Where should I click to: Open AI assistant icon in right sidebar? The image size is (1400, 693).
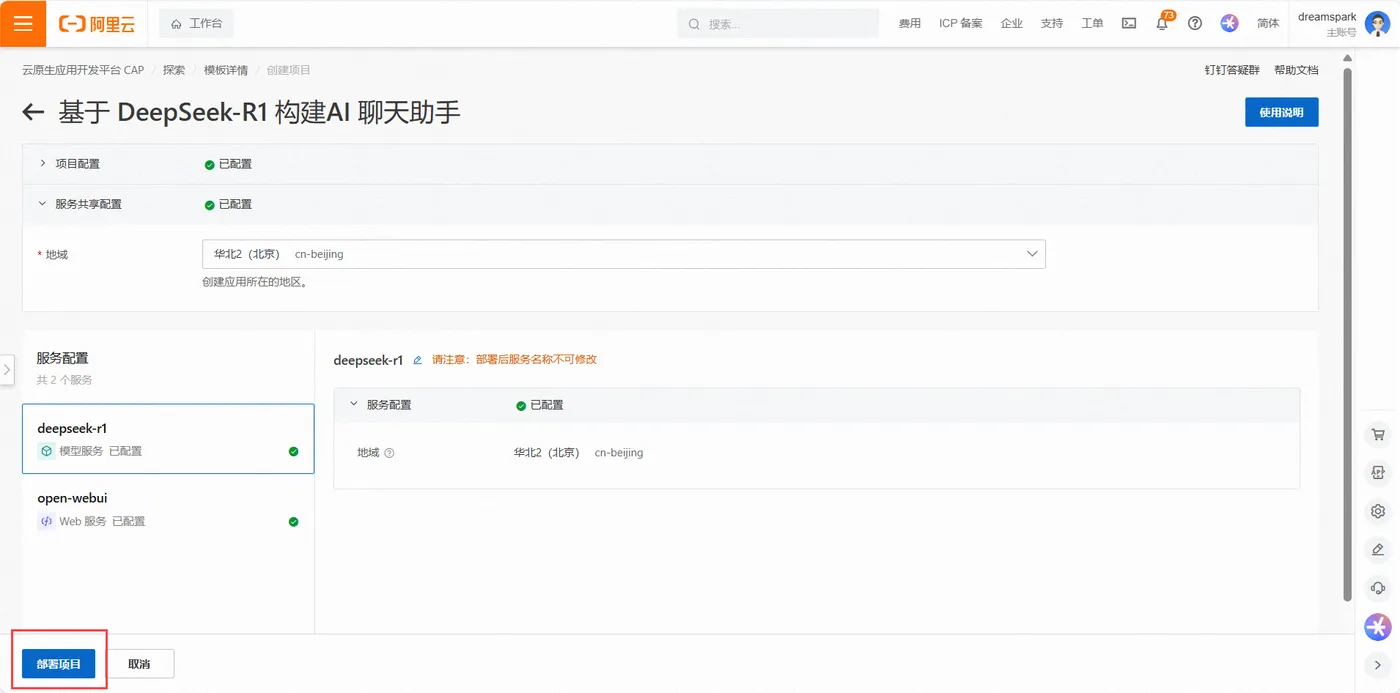tap(1378, 627)
